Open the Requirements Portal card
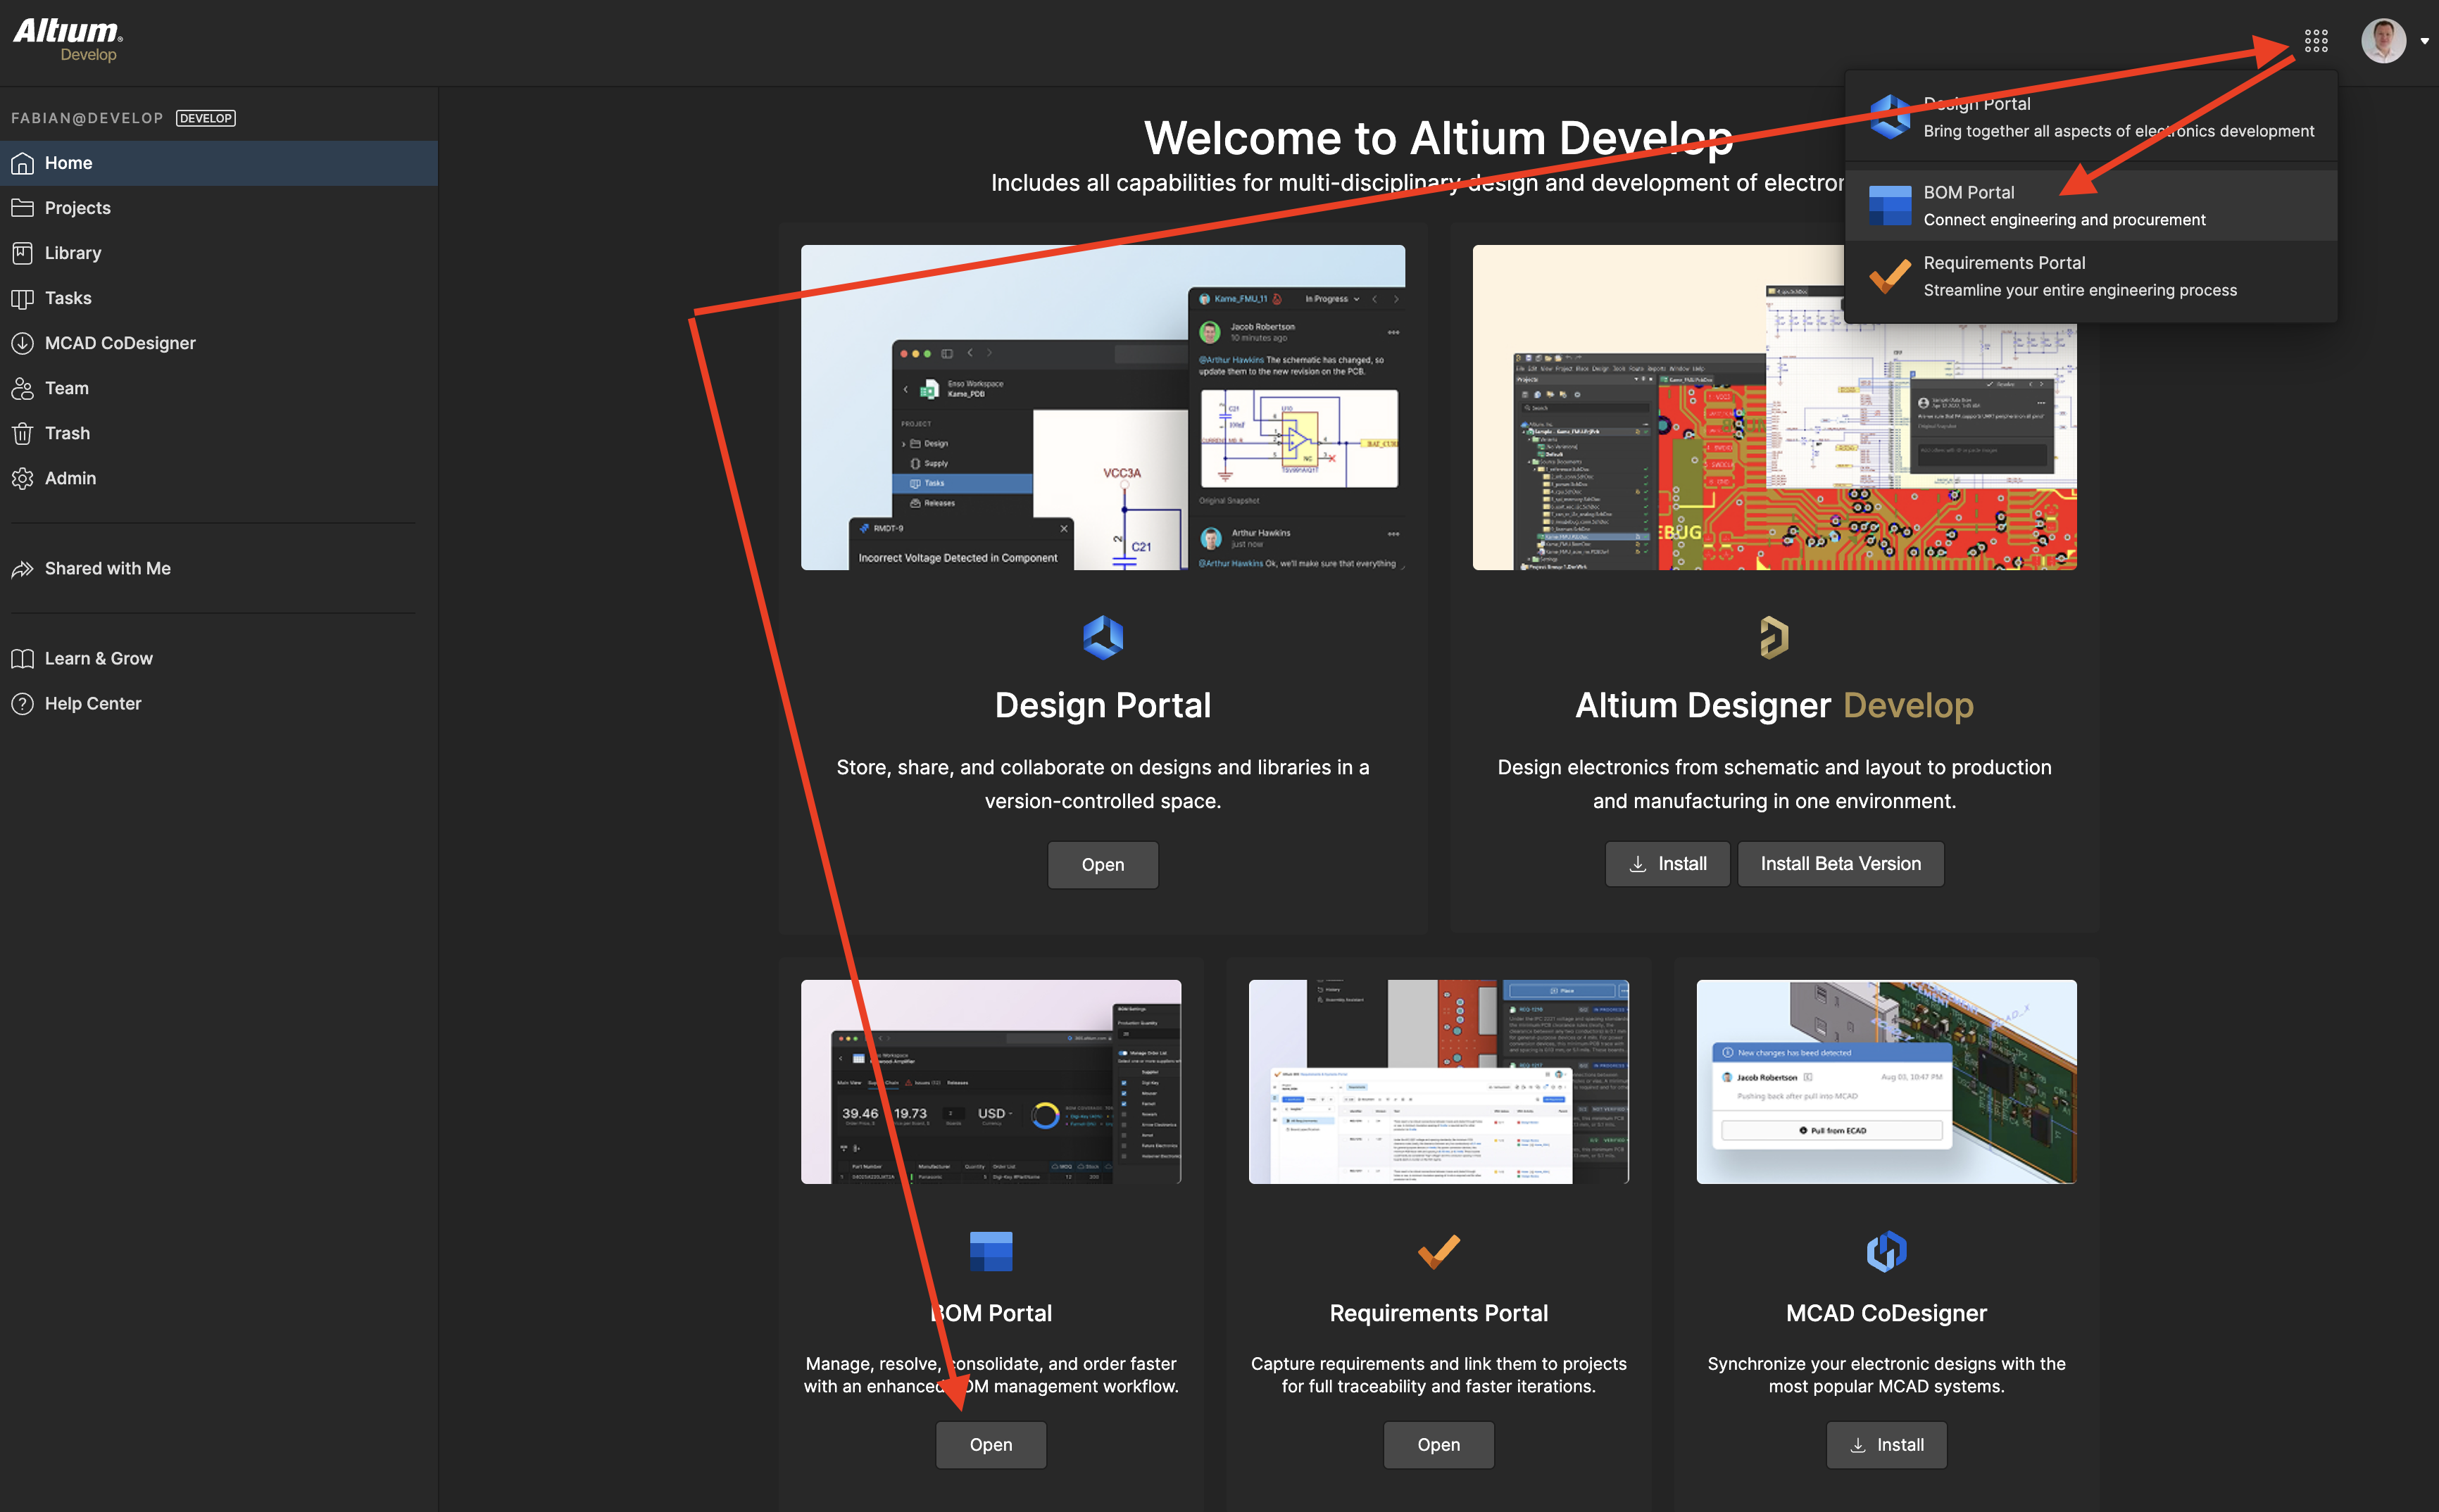Image resolution: width=2439 pixels, height=1512 pixels. click(1439, 1445)
